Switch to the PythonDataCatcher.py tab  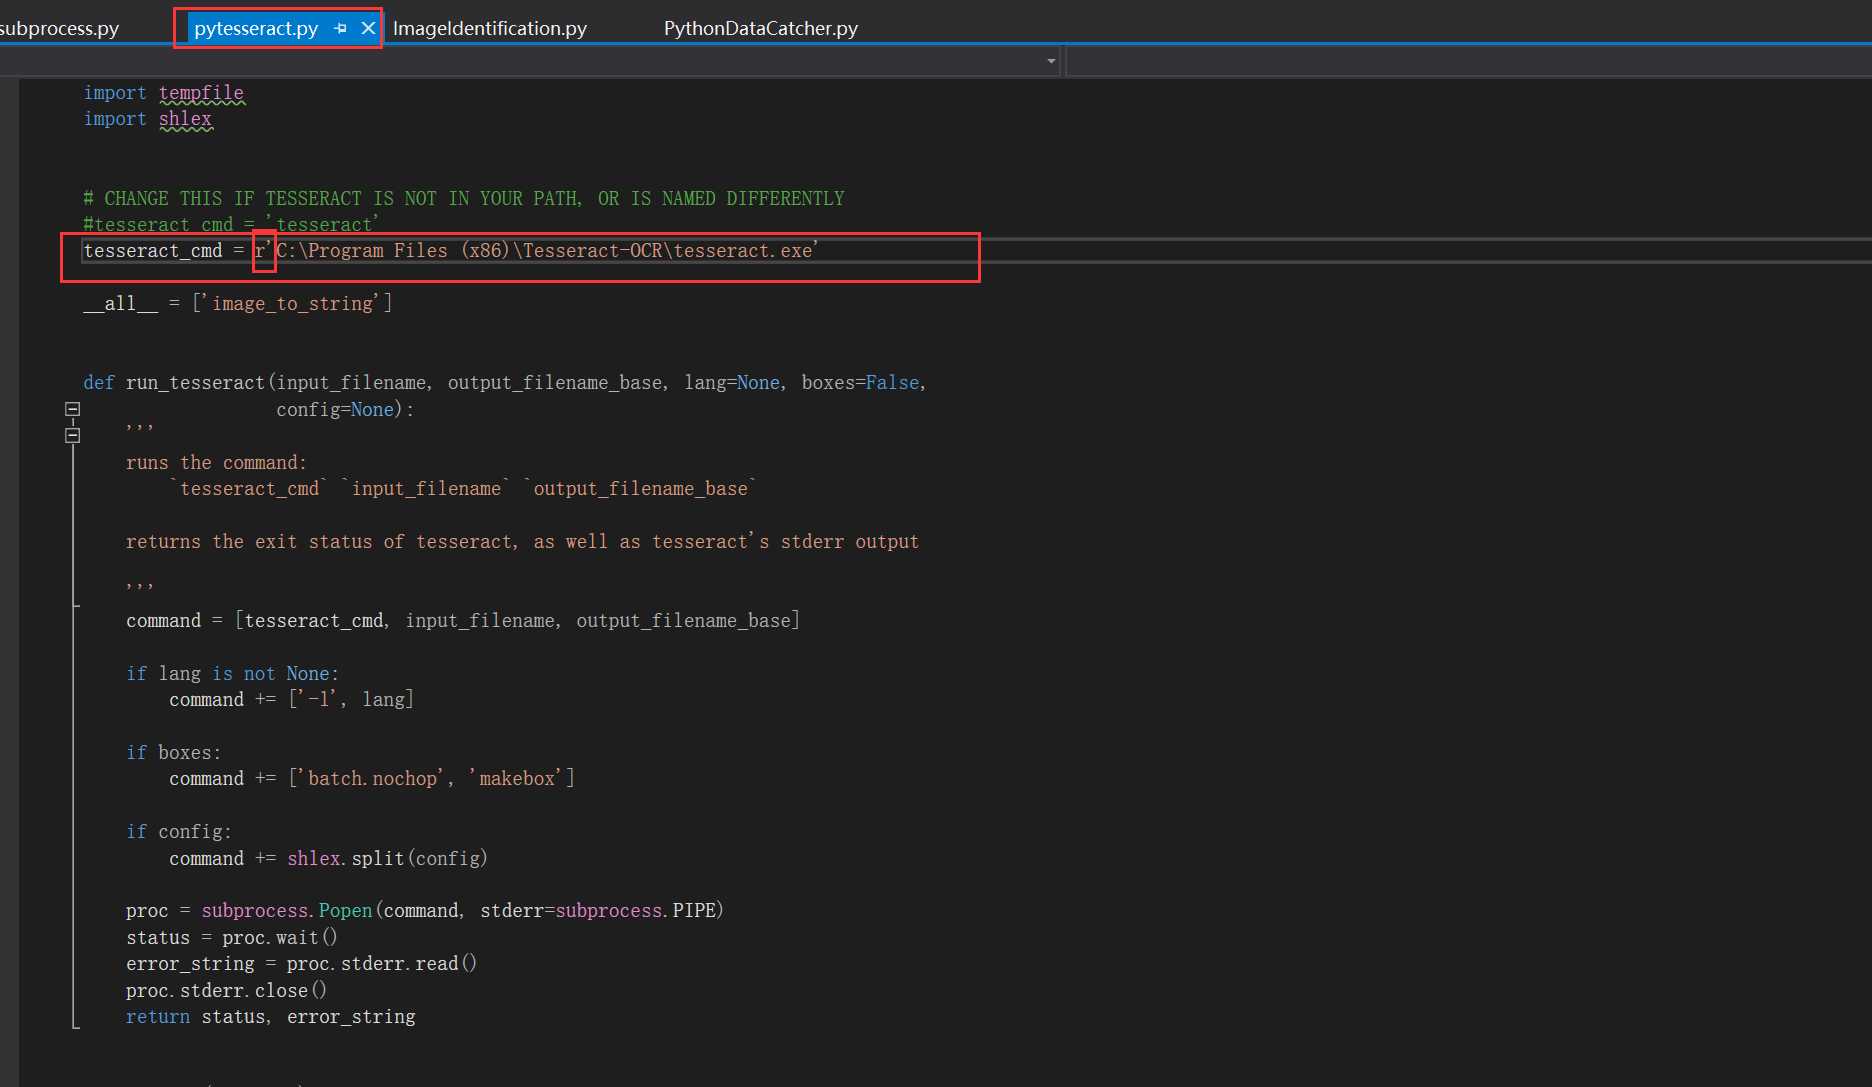pos(761,28)
